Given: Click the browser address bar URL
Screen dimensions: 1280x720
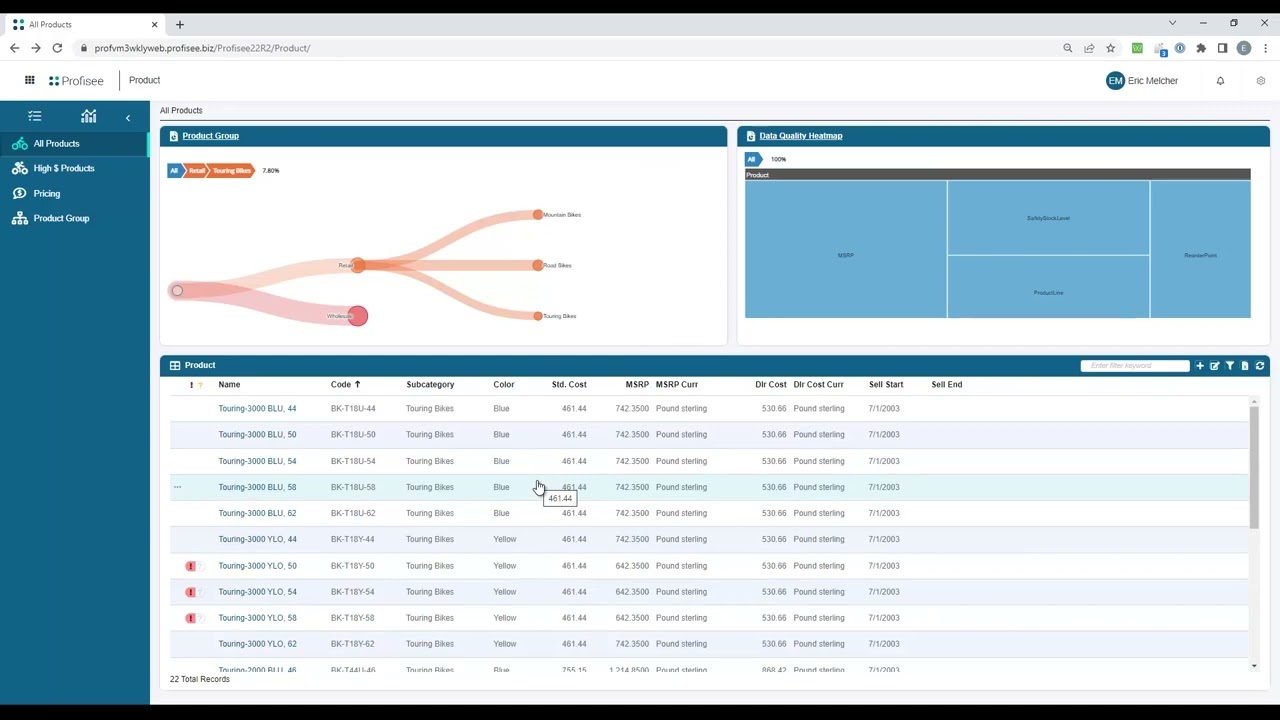Looking at the screenshot, I should click(202, 48).
